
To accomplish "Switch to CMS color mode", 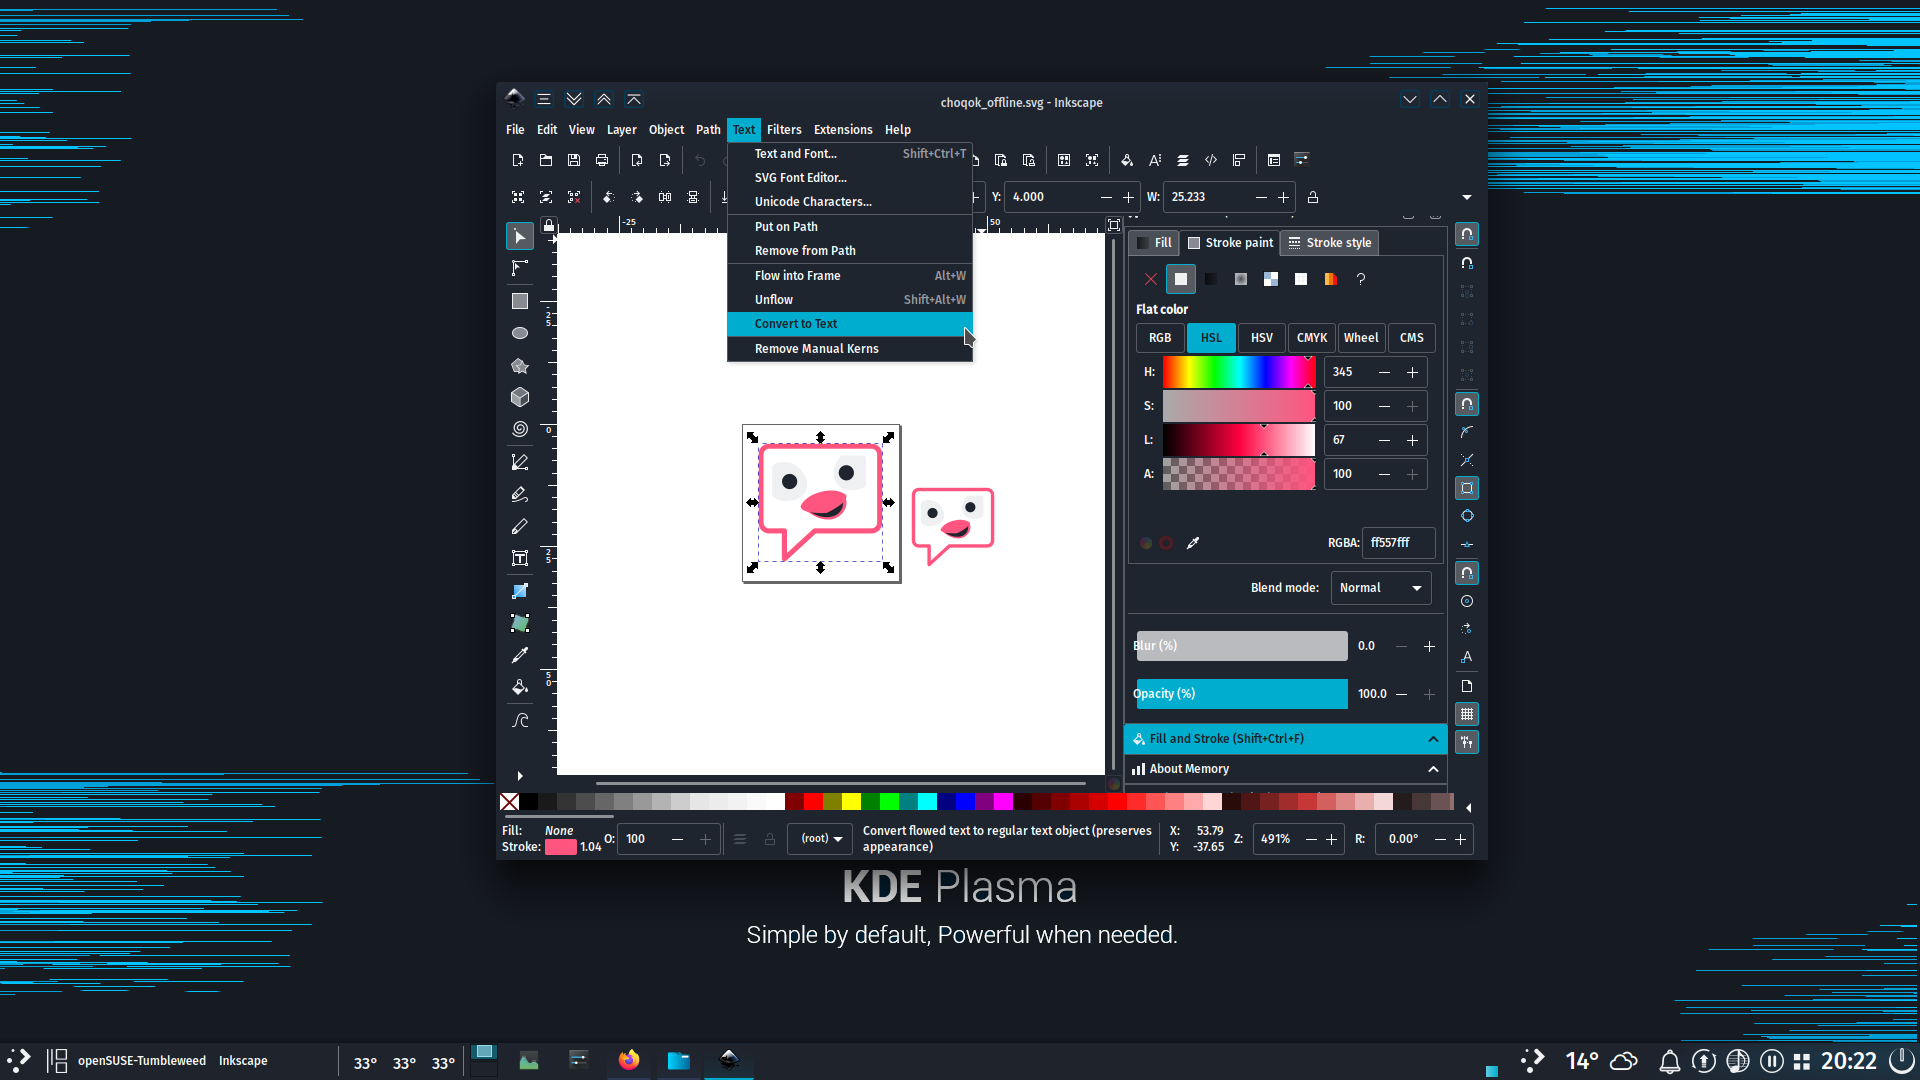I will (x=1411, y=338).
